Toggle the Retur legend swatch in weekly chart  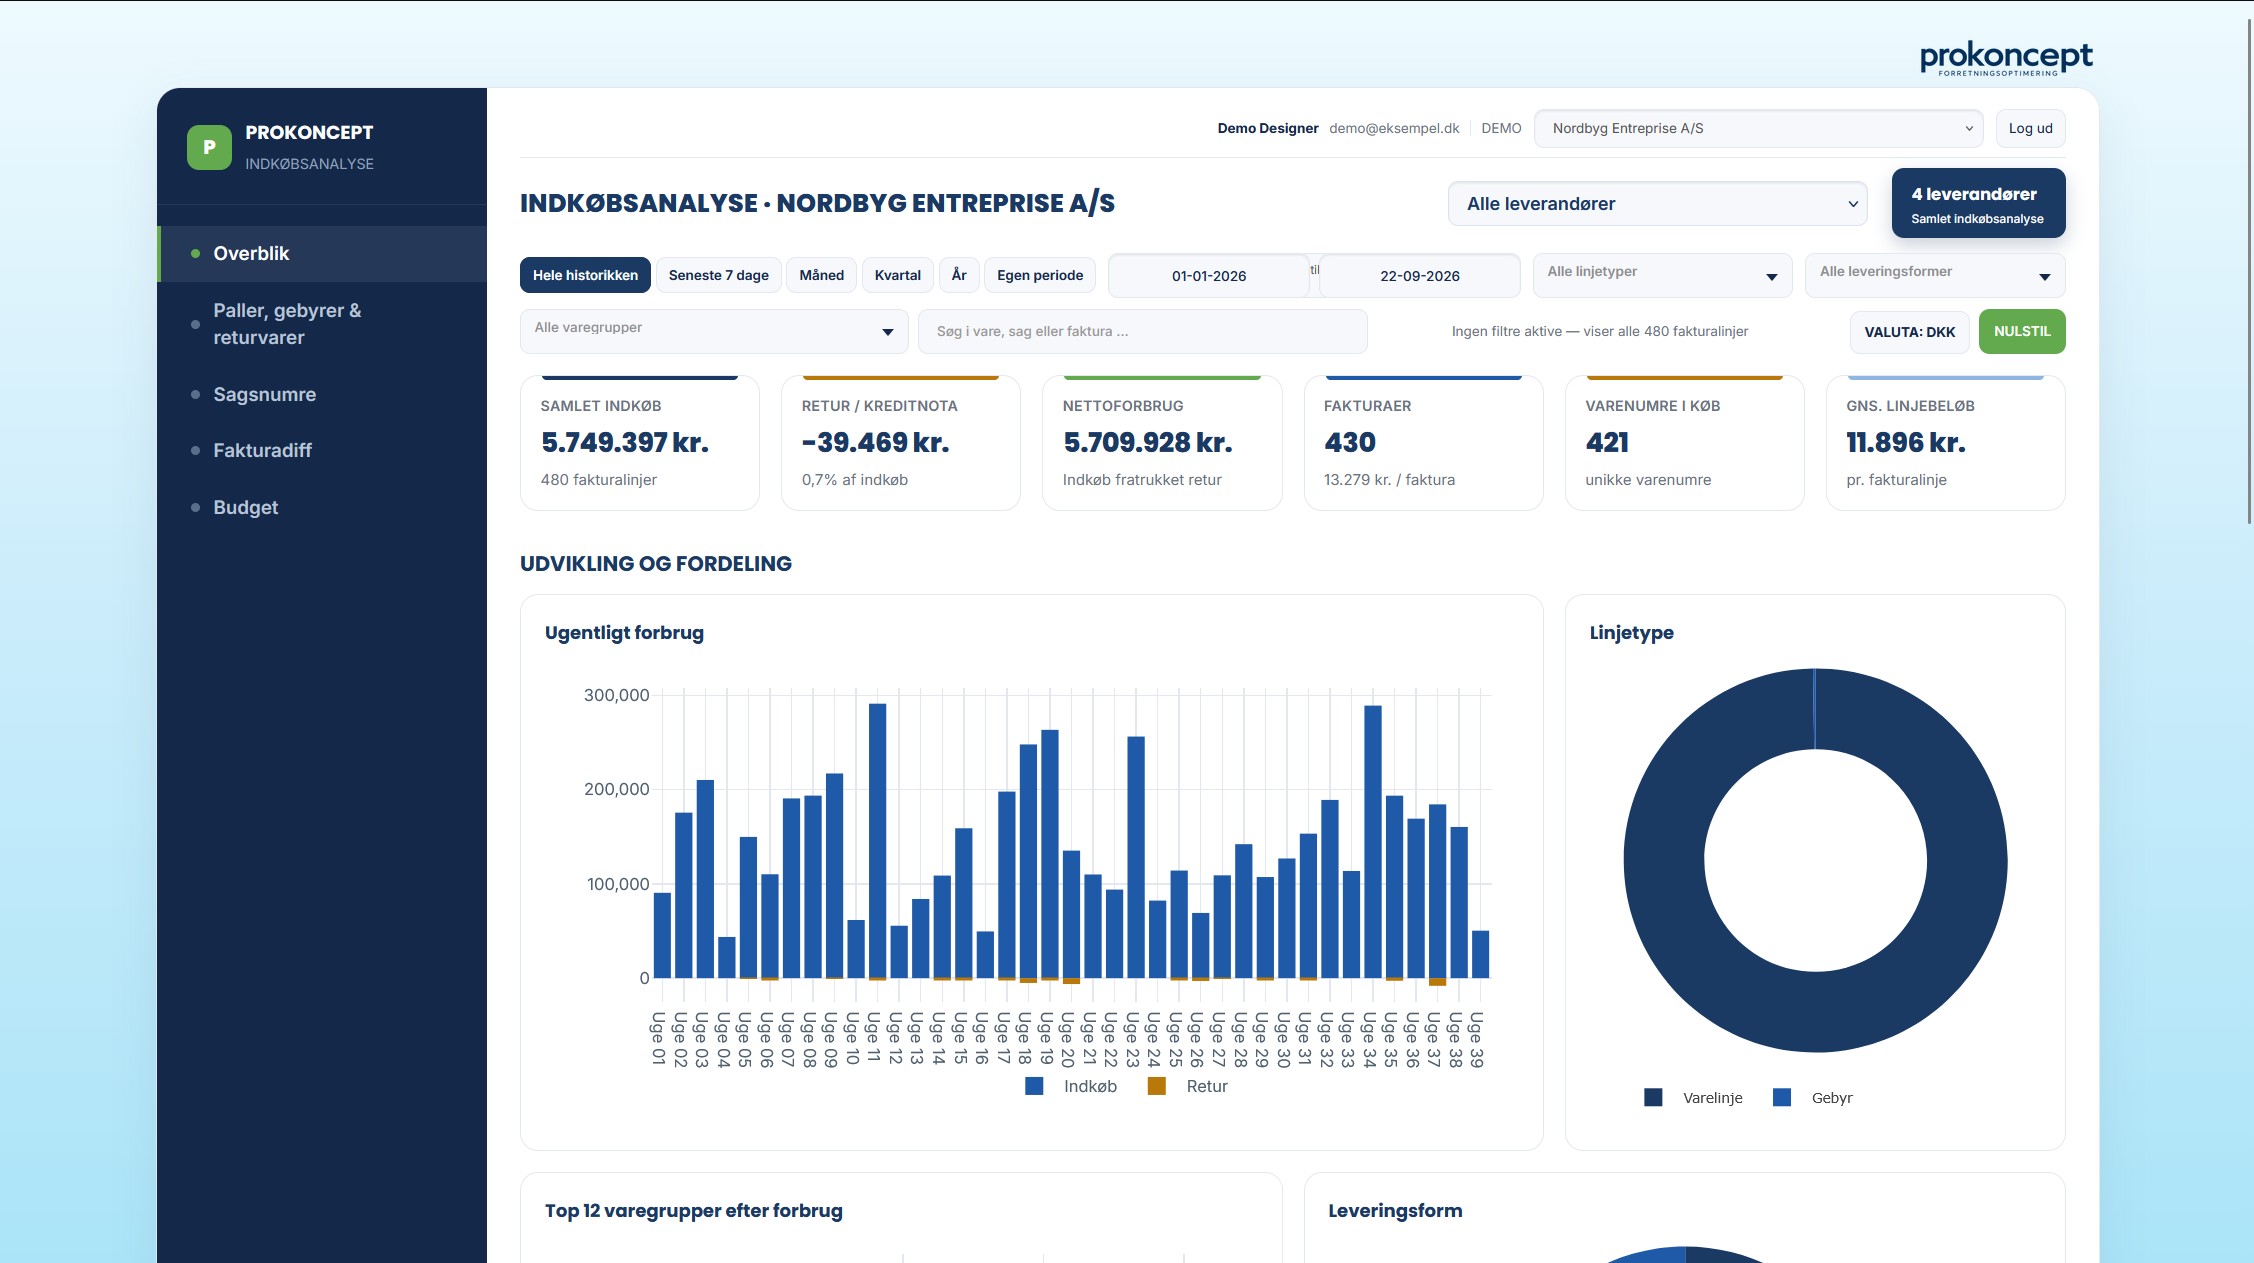(1157, 1086)
